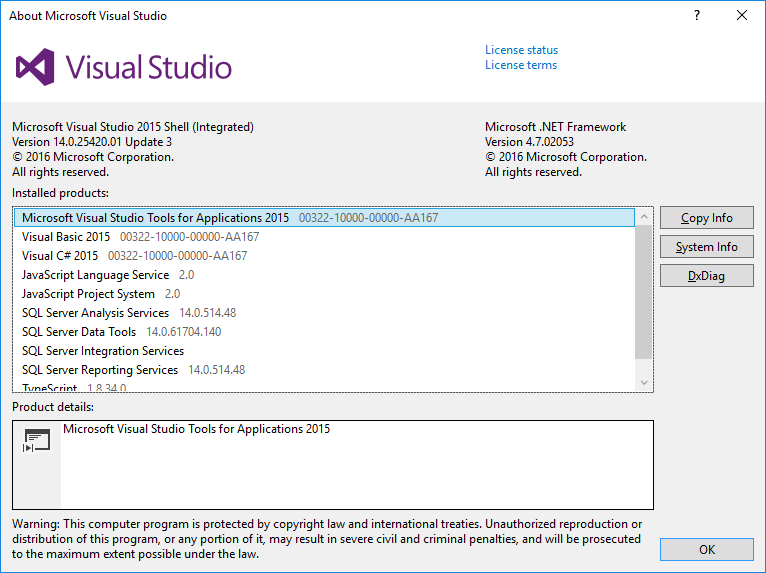The height and width of the screenshot is (573, 766).
Task: Close the About Microsoft Visual Studio dialog
Action: (742, 16)
